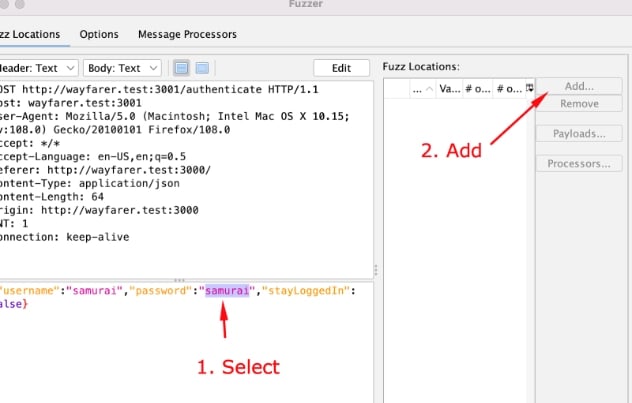Click the first '# o...' column header
The height and width of the screenshot is (403, 632).
tap(478, 89)
